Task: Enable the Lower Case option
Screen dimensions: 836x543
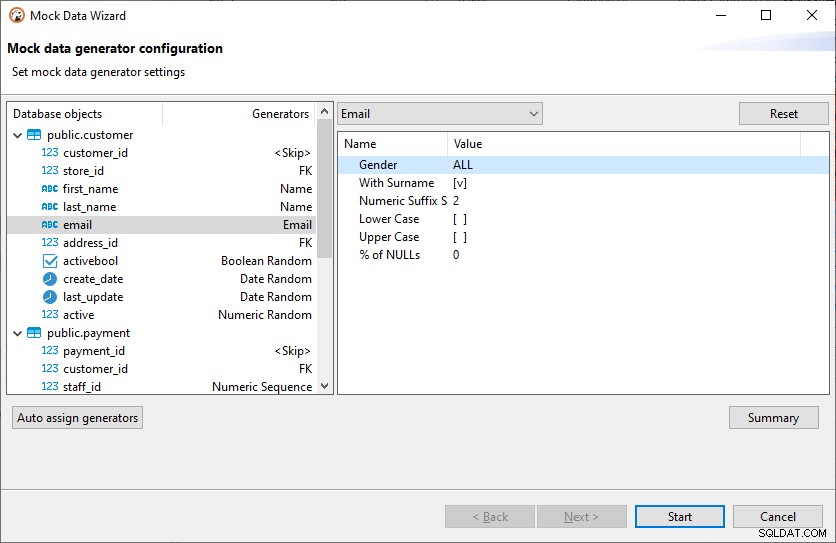Action: point(460,219)
